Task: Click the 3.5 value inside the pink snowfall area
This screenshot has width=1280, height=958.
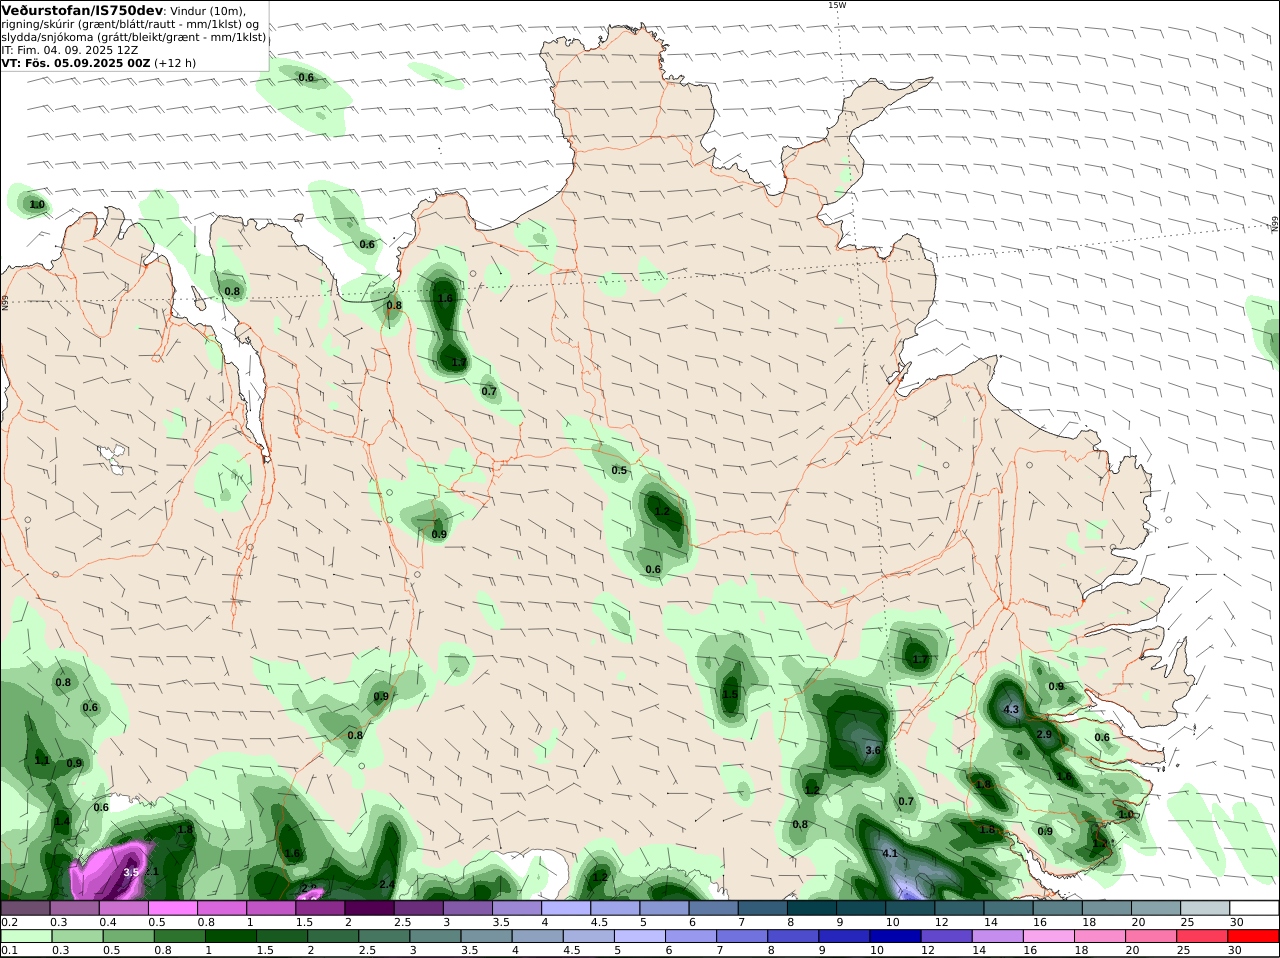Action: click(130, 873)
